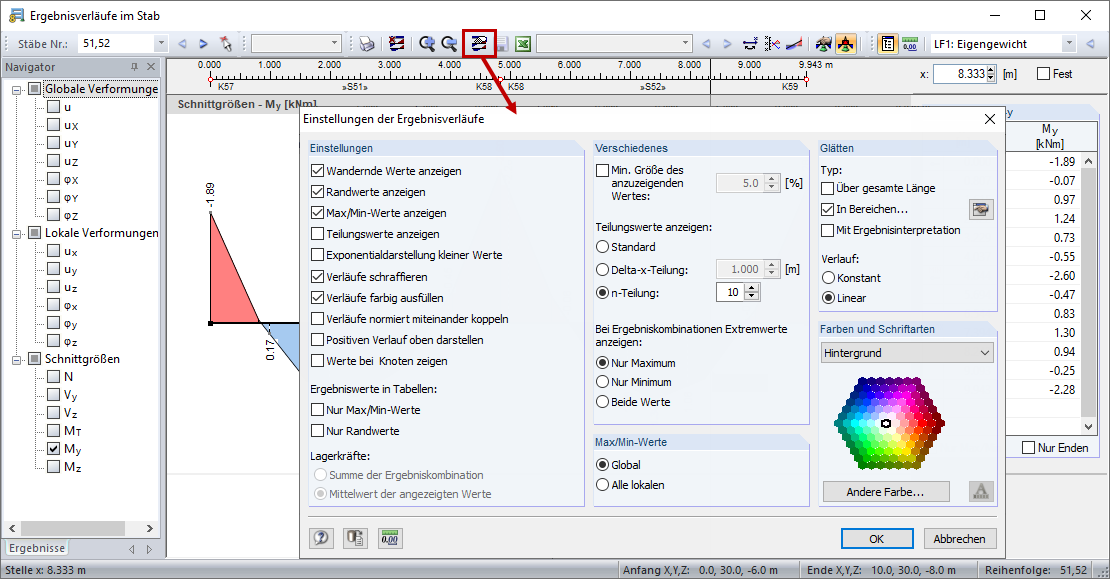
Task: Click the x position input field
Action: point(960,72)
